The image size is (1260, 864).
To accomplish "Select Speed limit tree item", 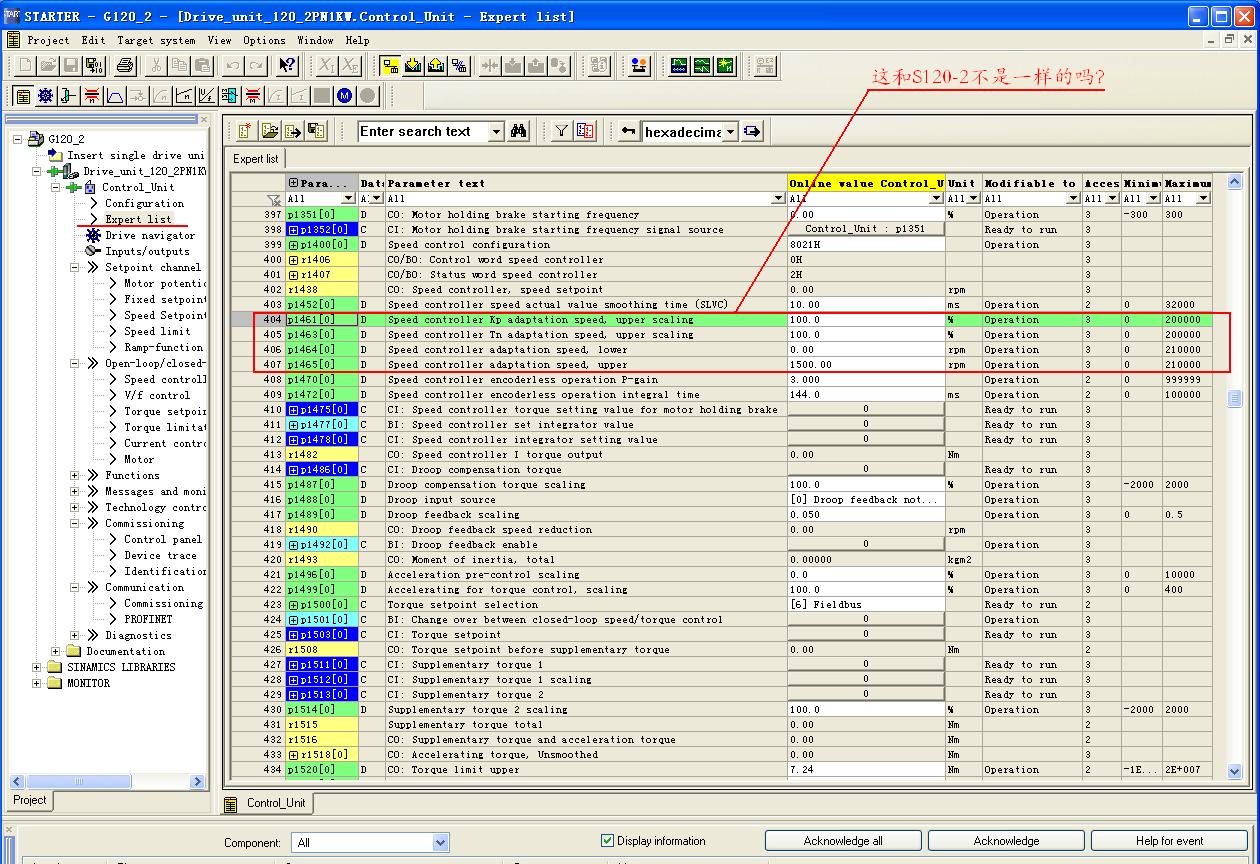I will pyautogui.click(x=157, y=331).
